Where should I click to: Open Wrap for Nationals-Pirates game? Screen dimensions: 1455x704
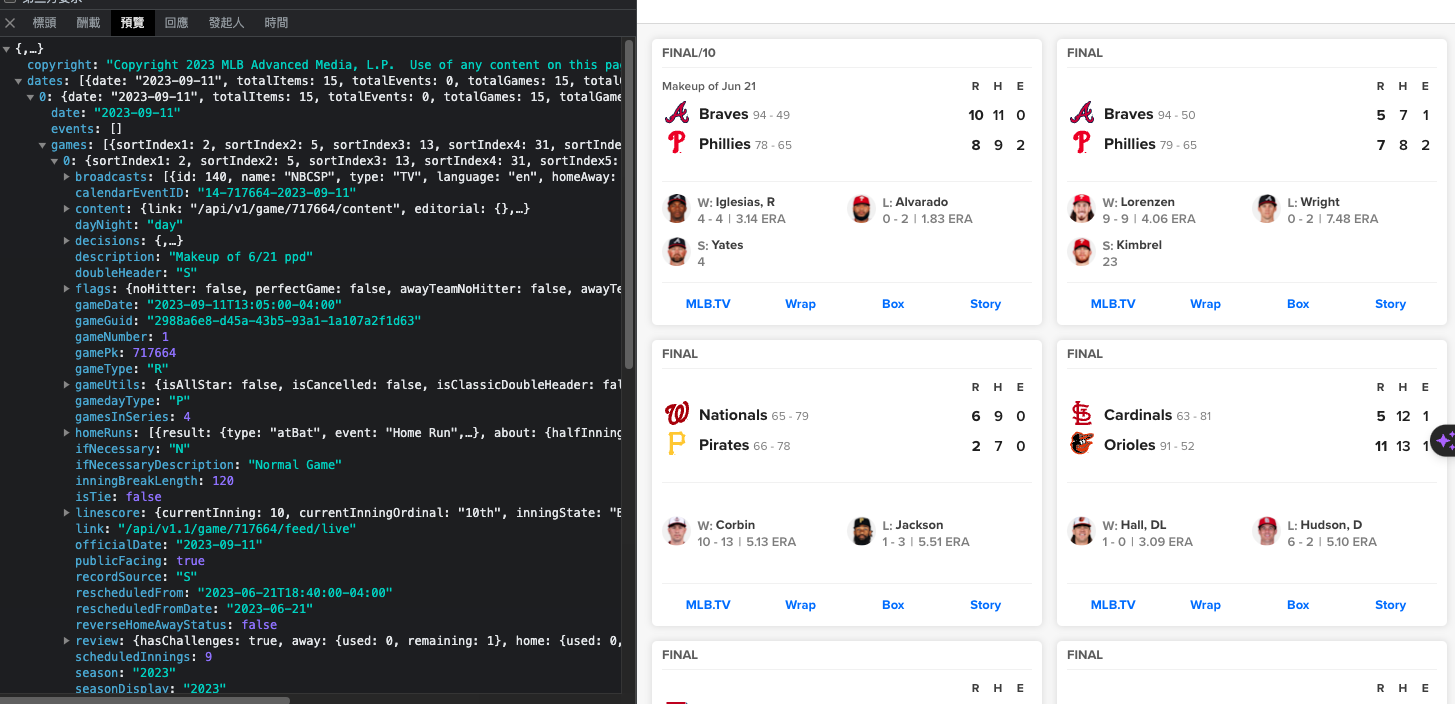click(800, 605)
